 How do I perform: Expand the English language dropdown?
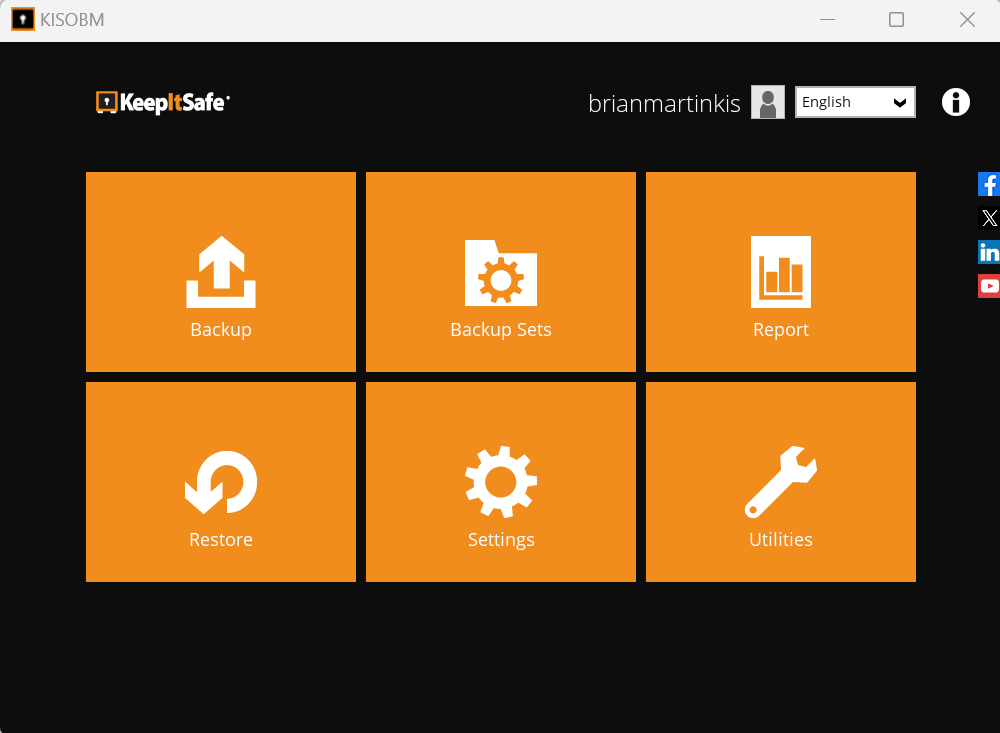pos(855,102)
